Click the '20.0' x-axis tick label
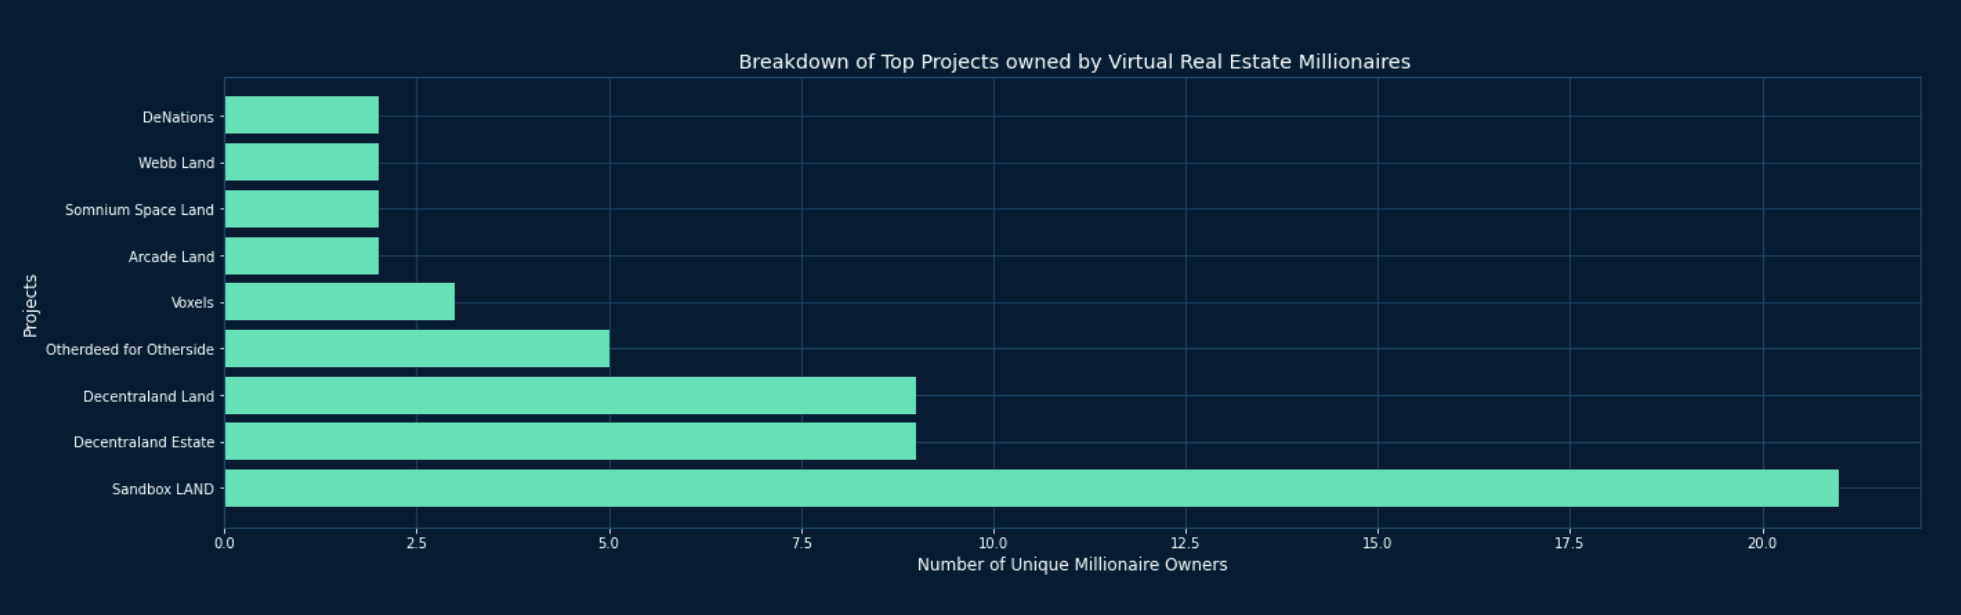 pyautogui.click(x=1762, y=544)
